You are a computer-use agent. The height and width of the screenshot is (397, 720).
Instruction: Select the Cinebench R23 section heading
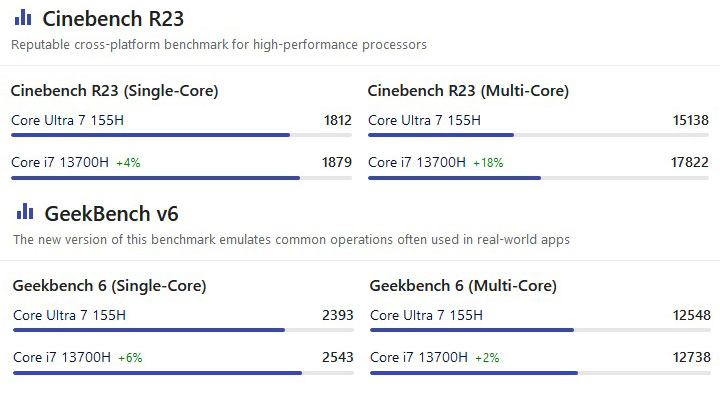(113, 19)
